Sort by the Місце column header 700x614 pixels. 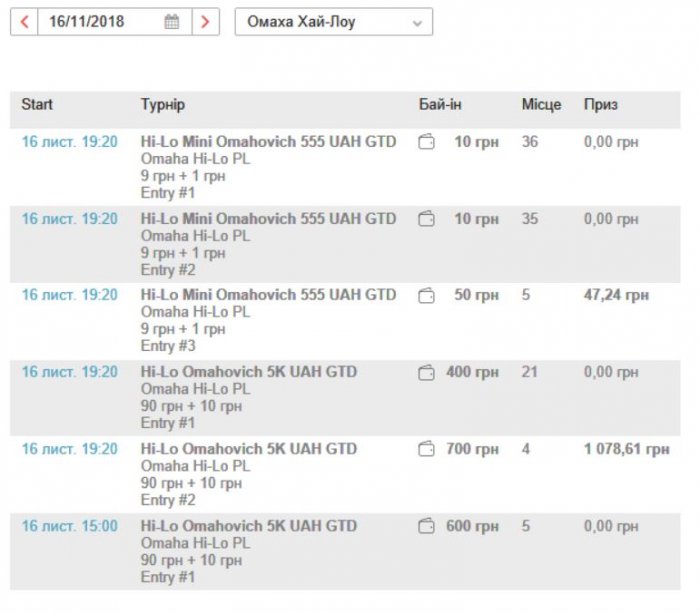tap(541, 104)
